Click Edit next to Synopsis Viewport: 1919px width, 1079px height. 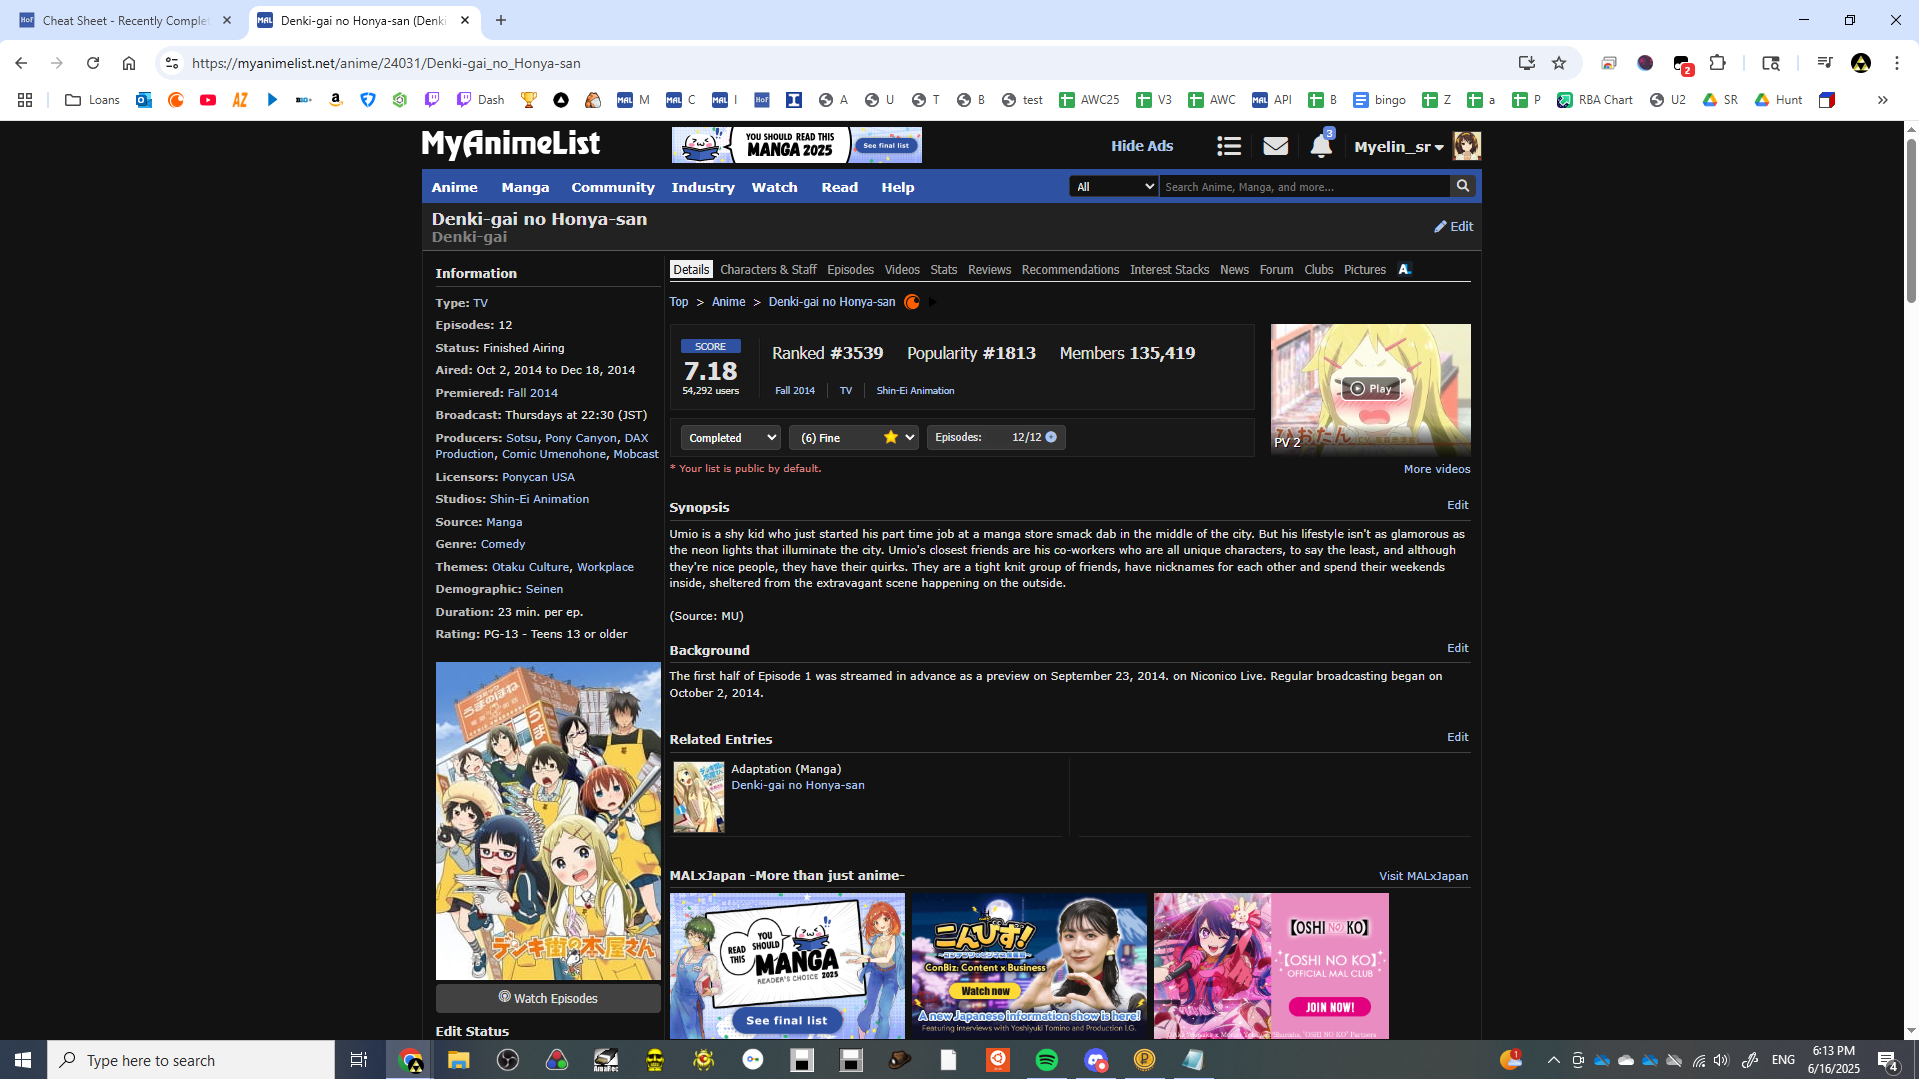point(1458,505)
